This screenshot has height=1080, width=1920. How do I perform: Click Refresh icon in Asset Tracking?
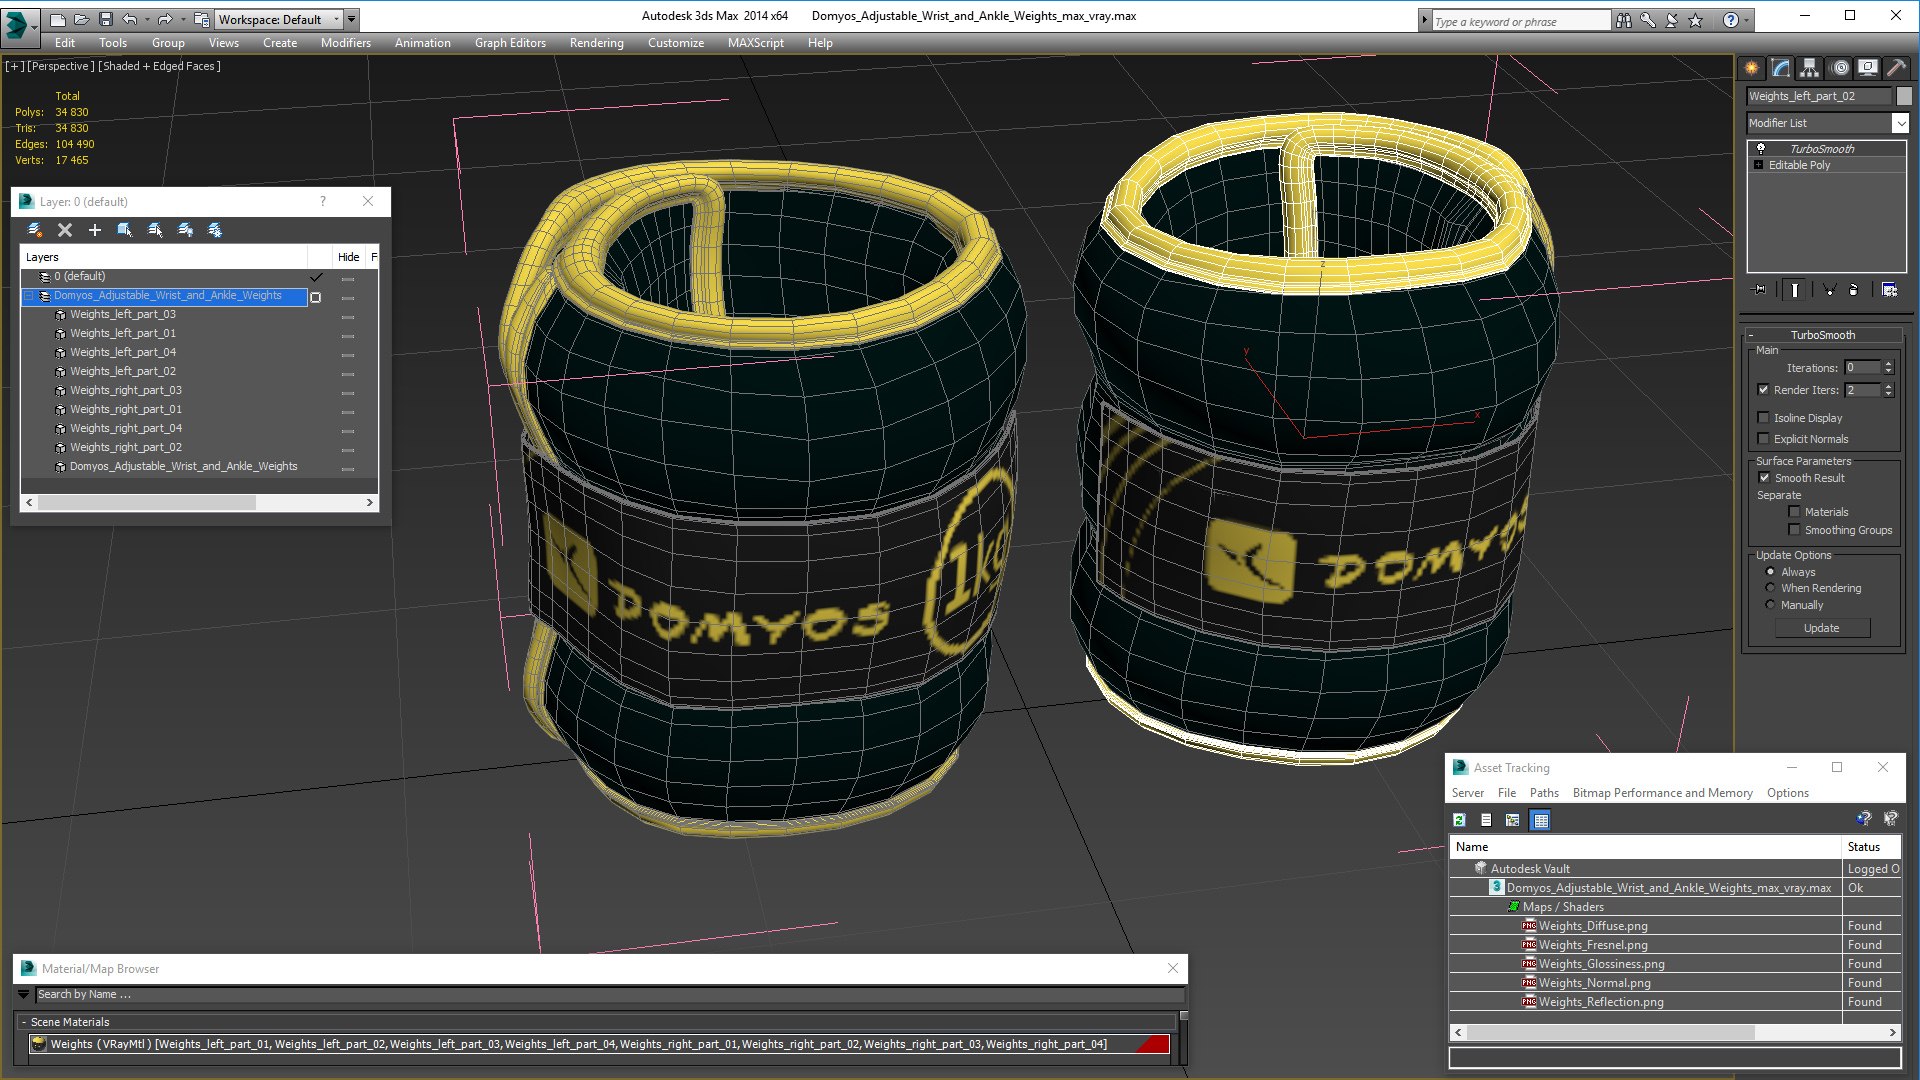[x=1459, y=820]
